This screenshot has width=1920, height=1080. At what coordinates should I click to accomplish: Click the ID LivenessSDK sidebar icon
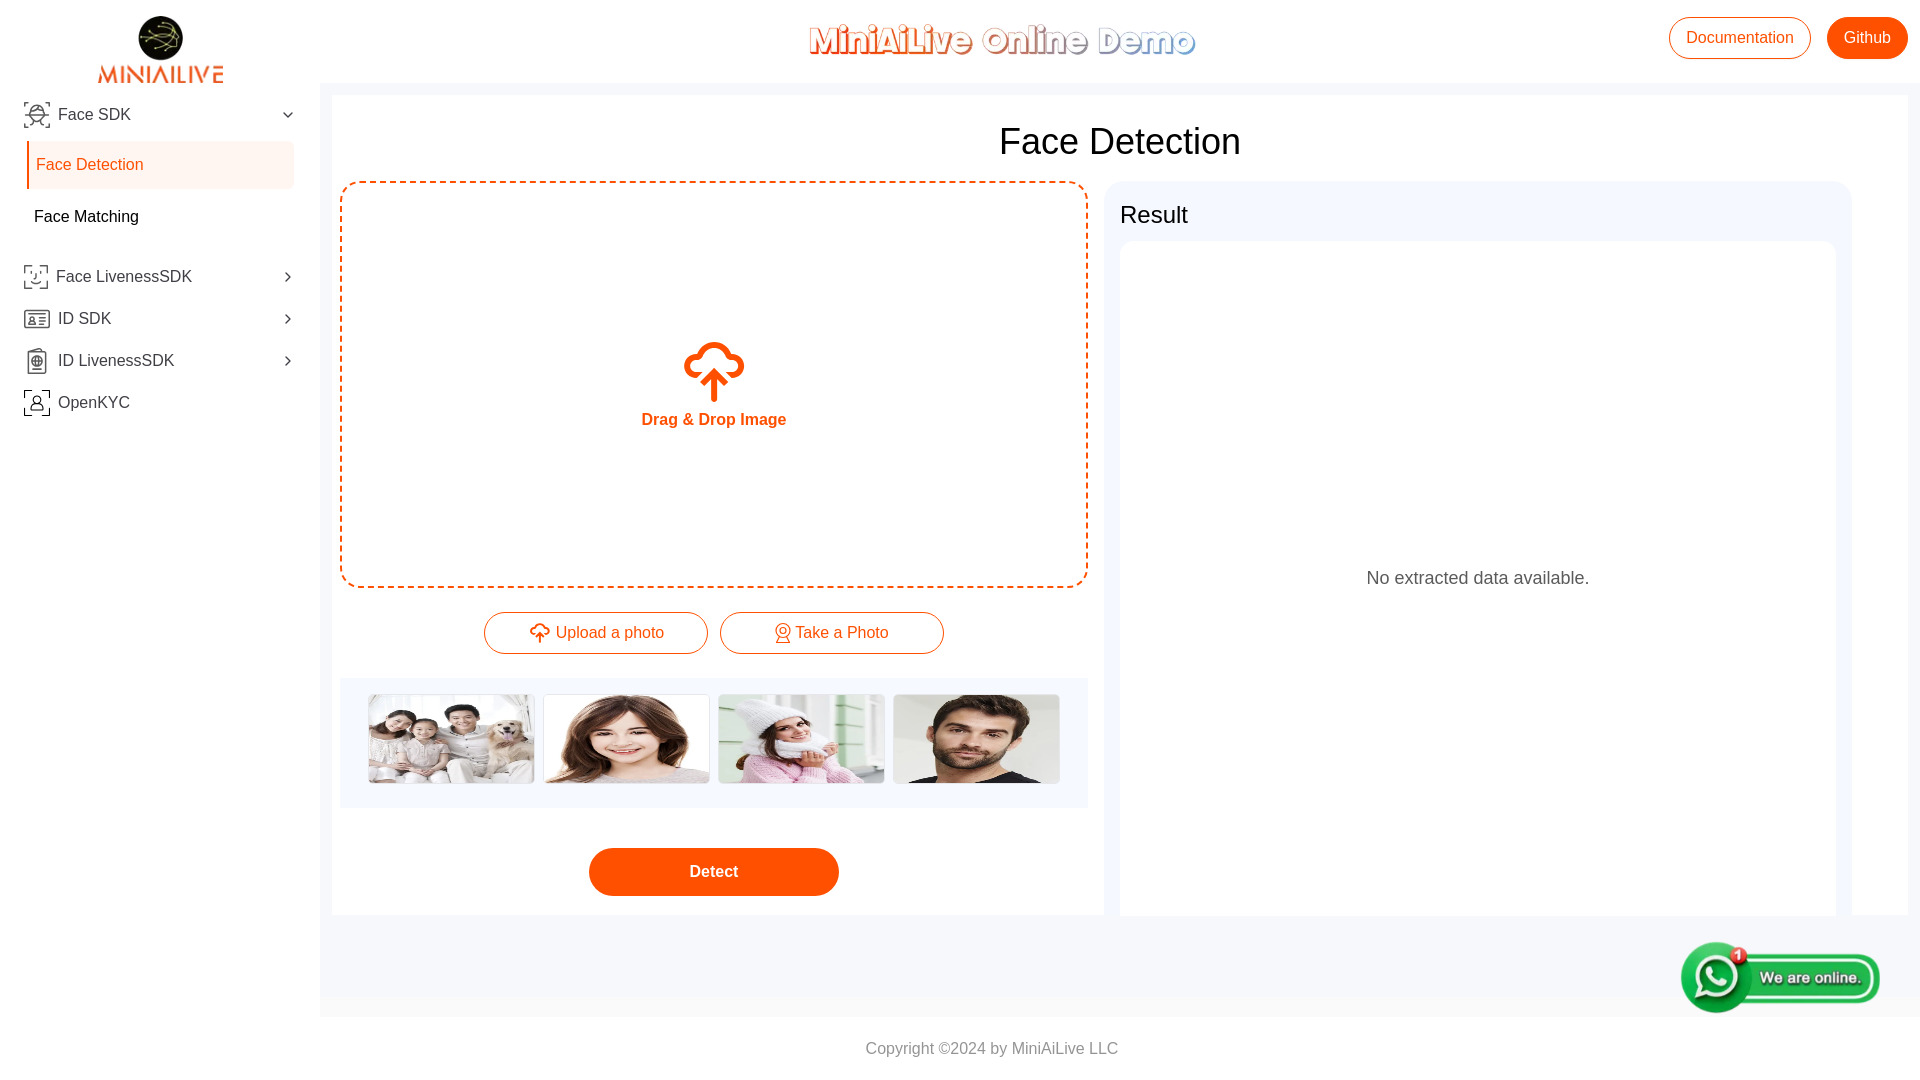(x=36, y=360)
